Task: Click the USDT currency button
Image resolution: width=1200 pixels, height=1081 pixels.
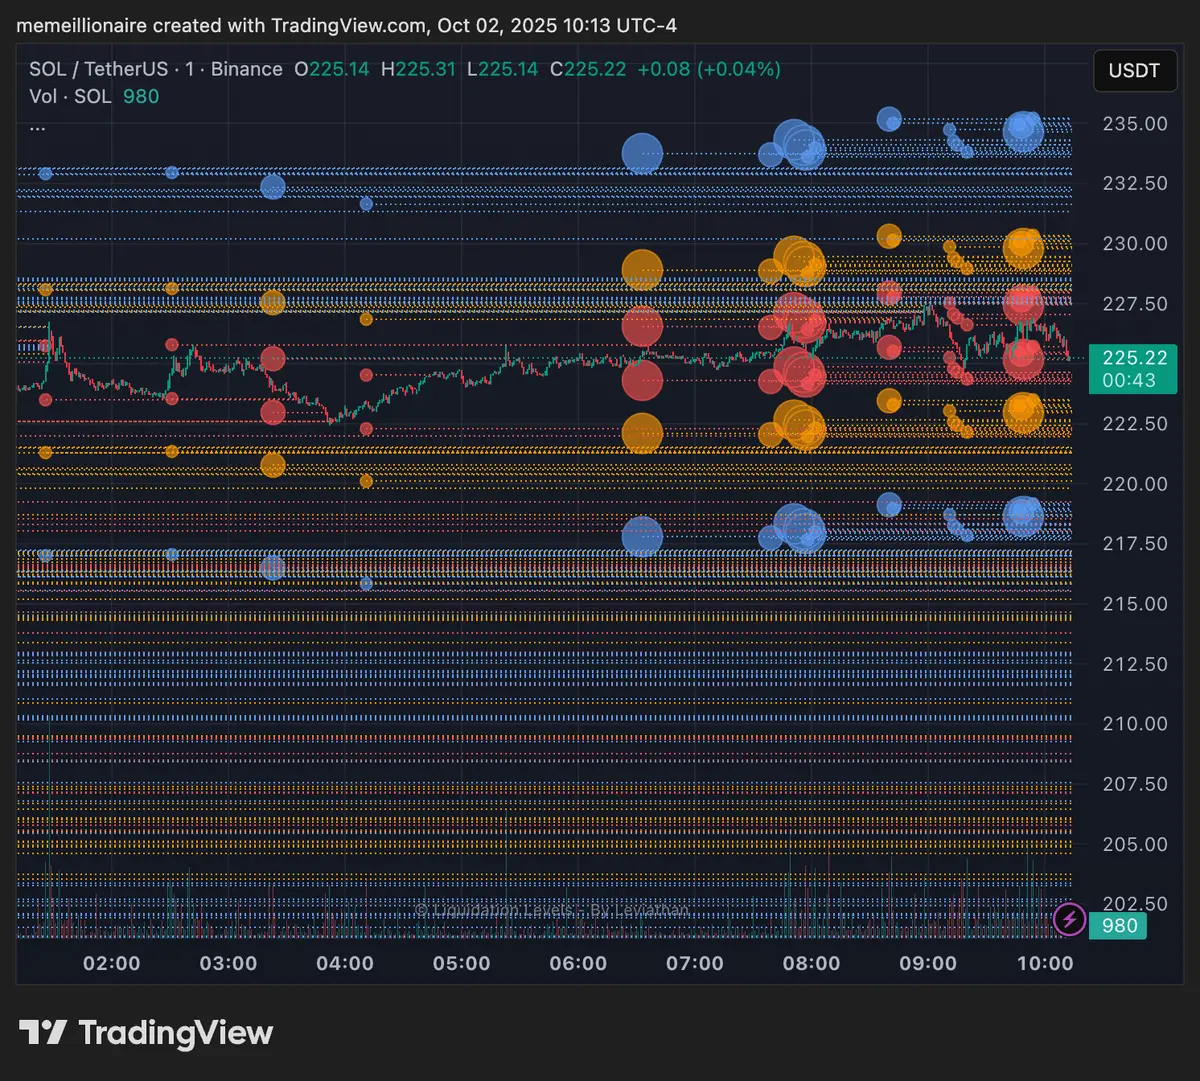Action: [1135, 71]
